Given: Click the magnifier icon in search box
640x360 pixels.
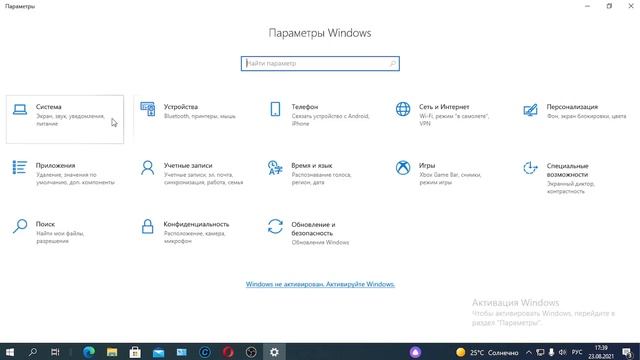Looking at the screenshot, I should [x=392, y=64].
